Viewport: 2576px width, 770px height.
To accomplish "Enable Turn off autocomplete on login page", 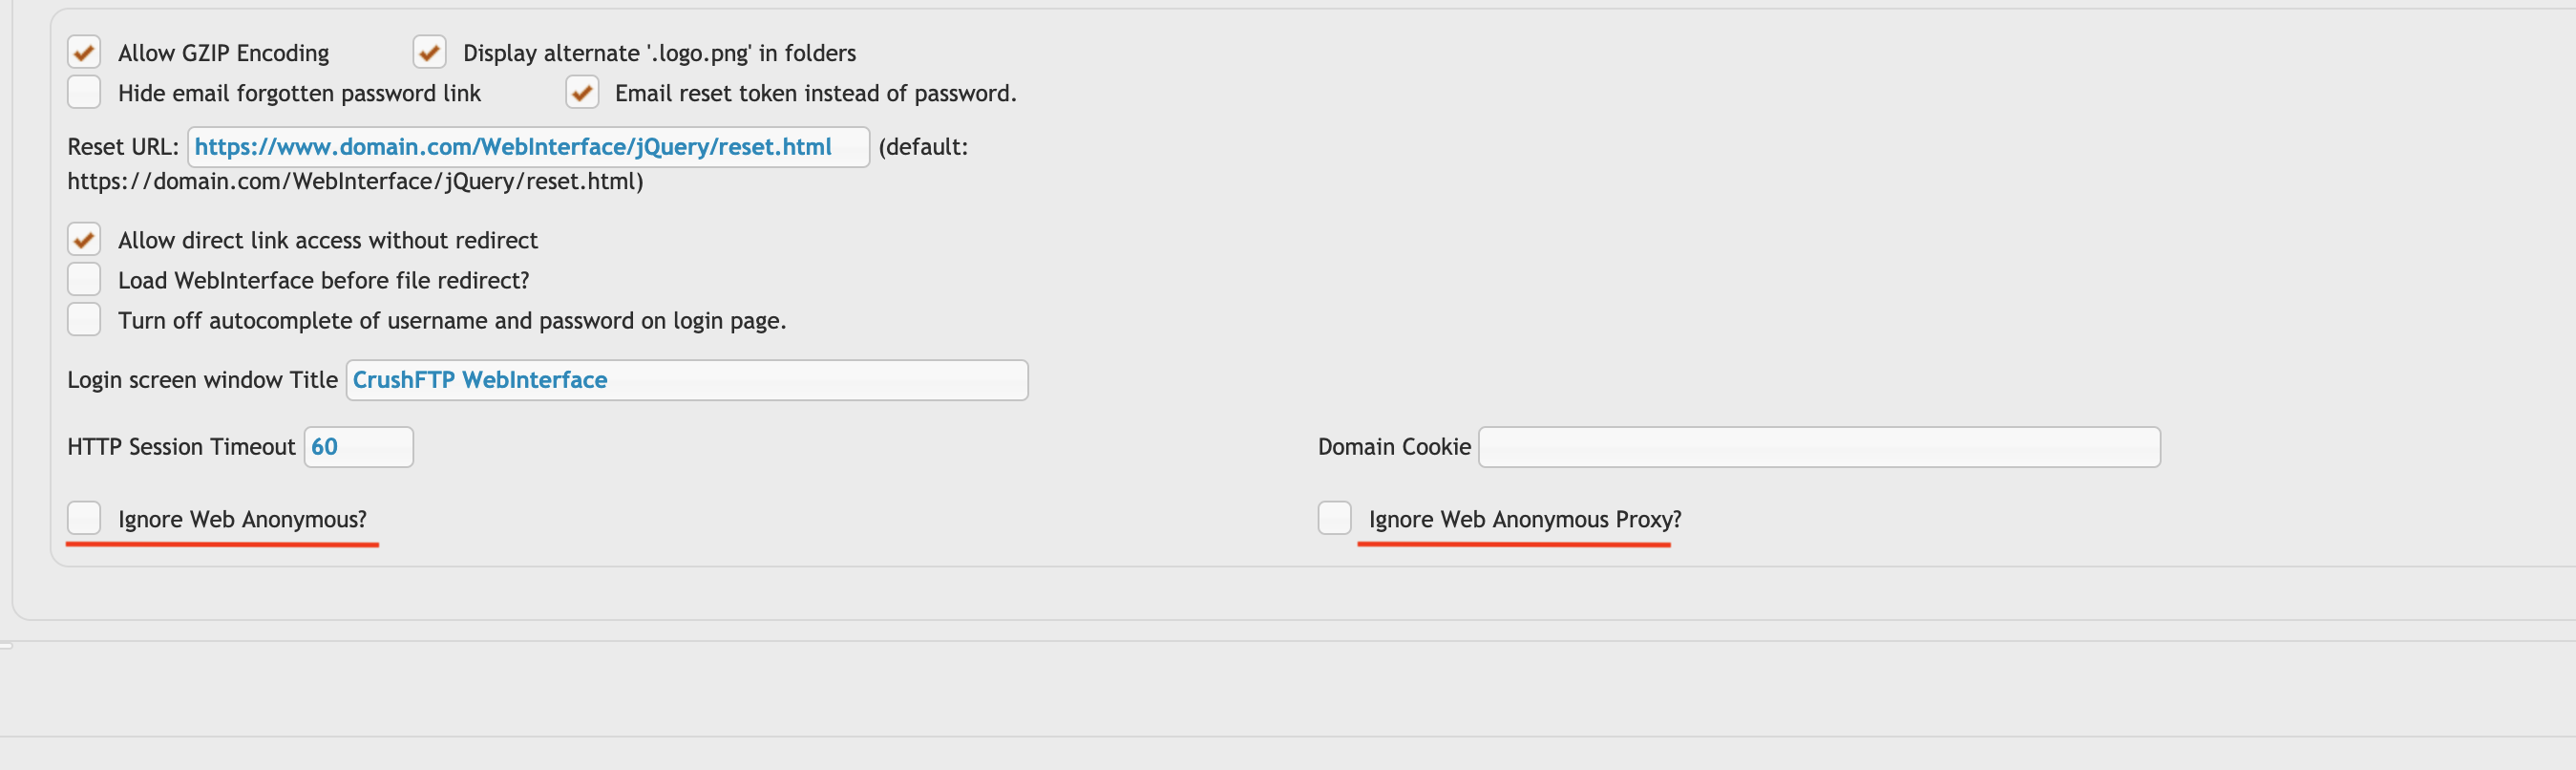I will [x=84, y=319].
